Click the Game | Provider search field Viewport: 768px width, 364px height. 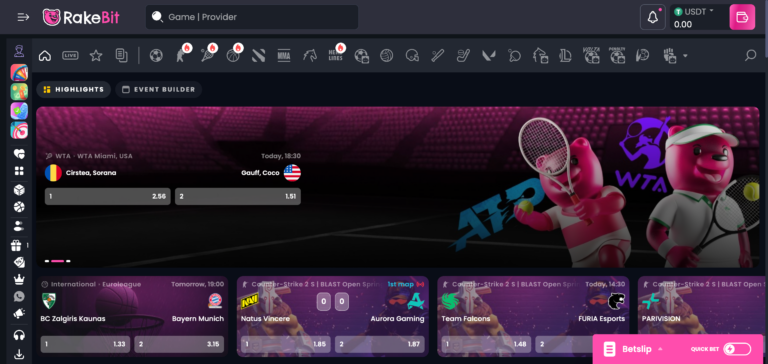coord(252,17)
